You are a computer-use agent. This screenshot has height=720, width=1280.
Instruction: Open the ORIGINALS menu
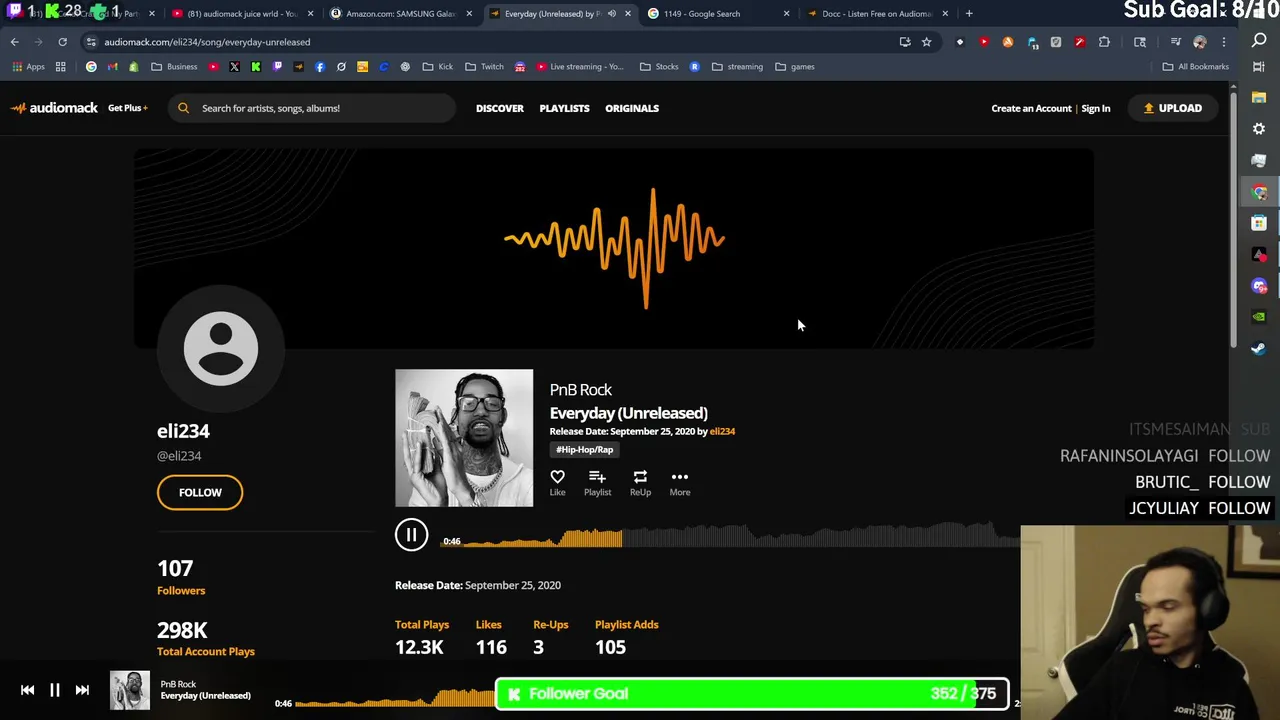[x=632, y=108]
